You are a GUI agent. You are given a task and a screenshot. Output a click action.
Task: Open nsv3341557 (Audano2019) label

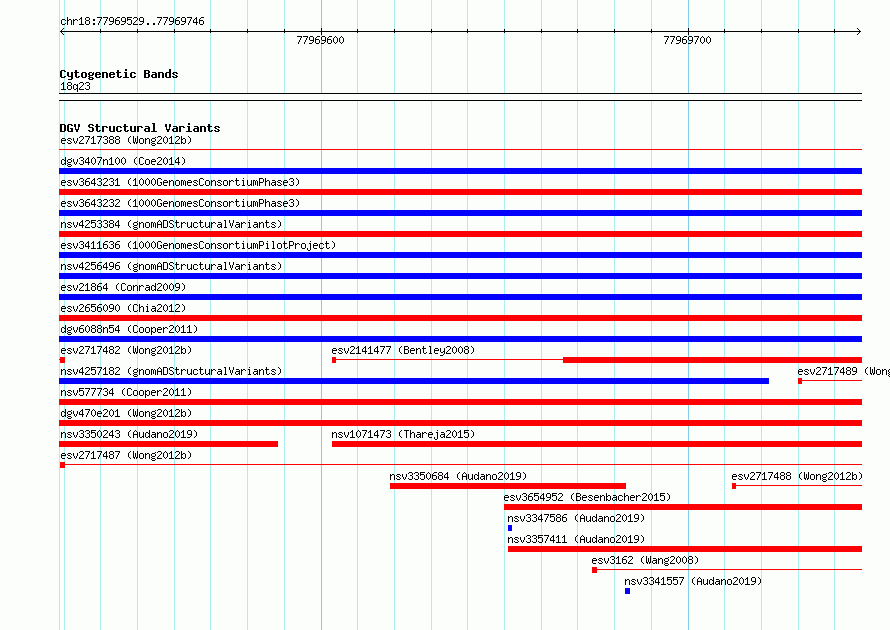point(693,581)
